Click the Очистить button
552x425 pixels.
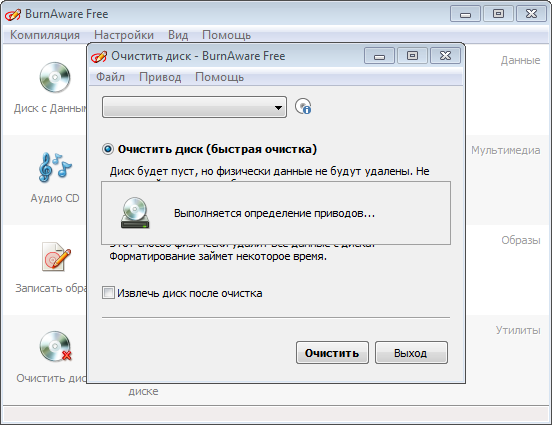click(332, 352)
